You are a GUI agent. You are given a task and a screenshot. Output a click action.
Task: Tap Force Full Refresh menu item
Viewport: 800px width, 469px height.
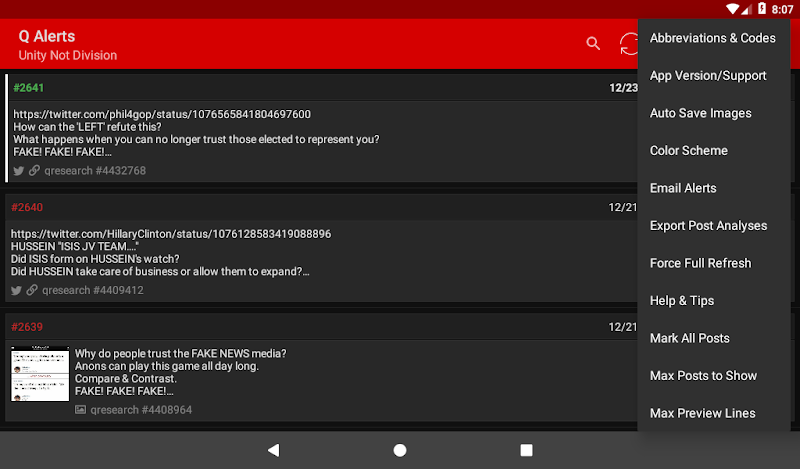(x=713, y=263)
